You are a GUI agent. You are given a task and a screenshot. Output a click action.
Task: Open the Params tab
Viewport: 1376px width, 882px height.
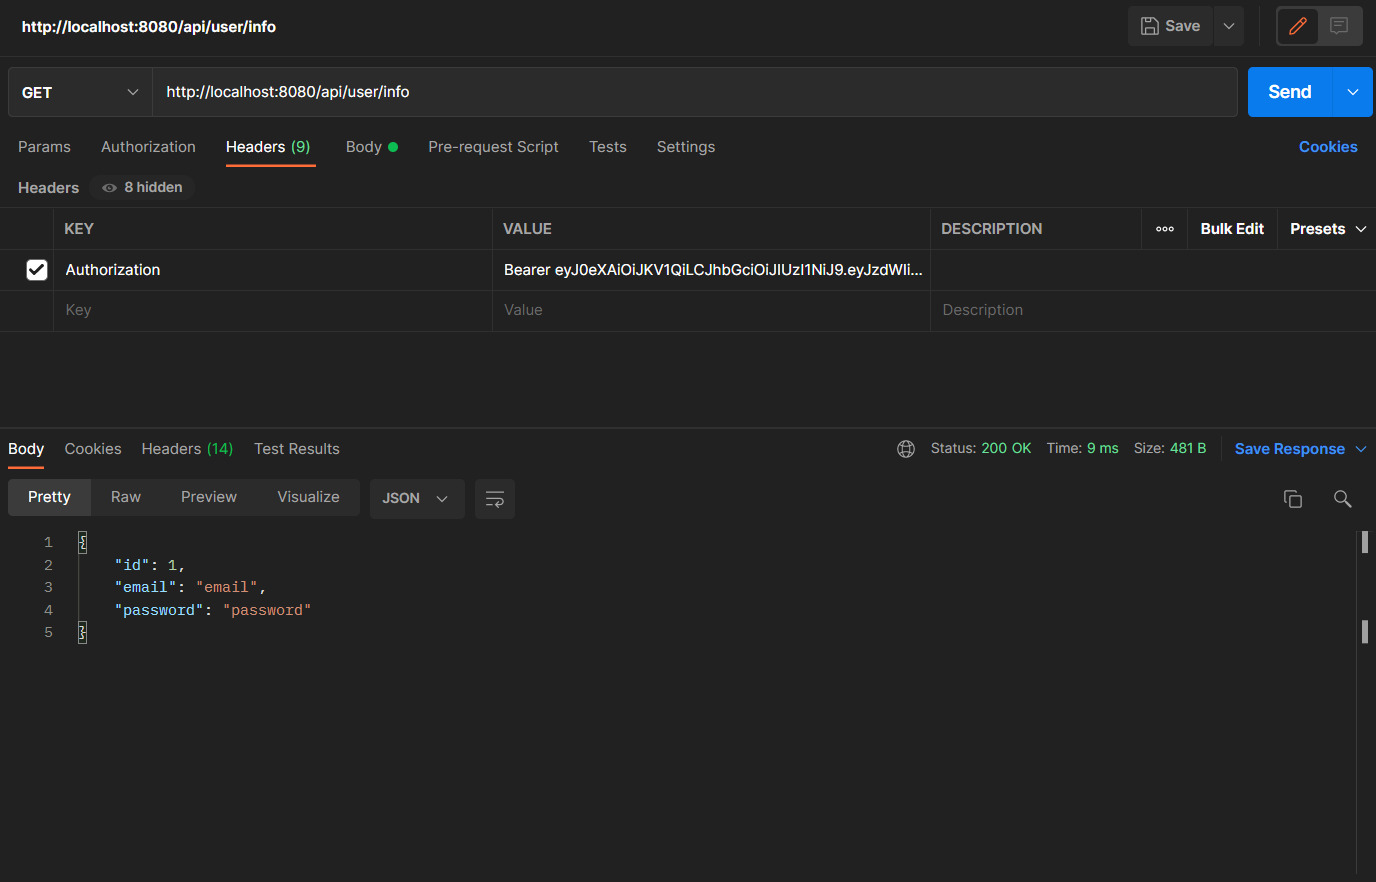[44, 147]
